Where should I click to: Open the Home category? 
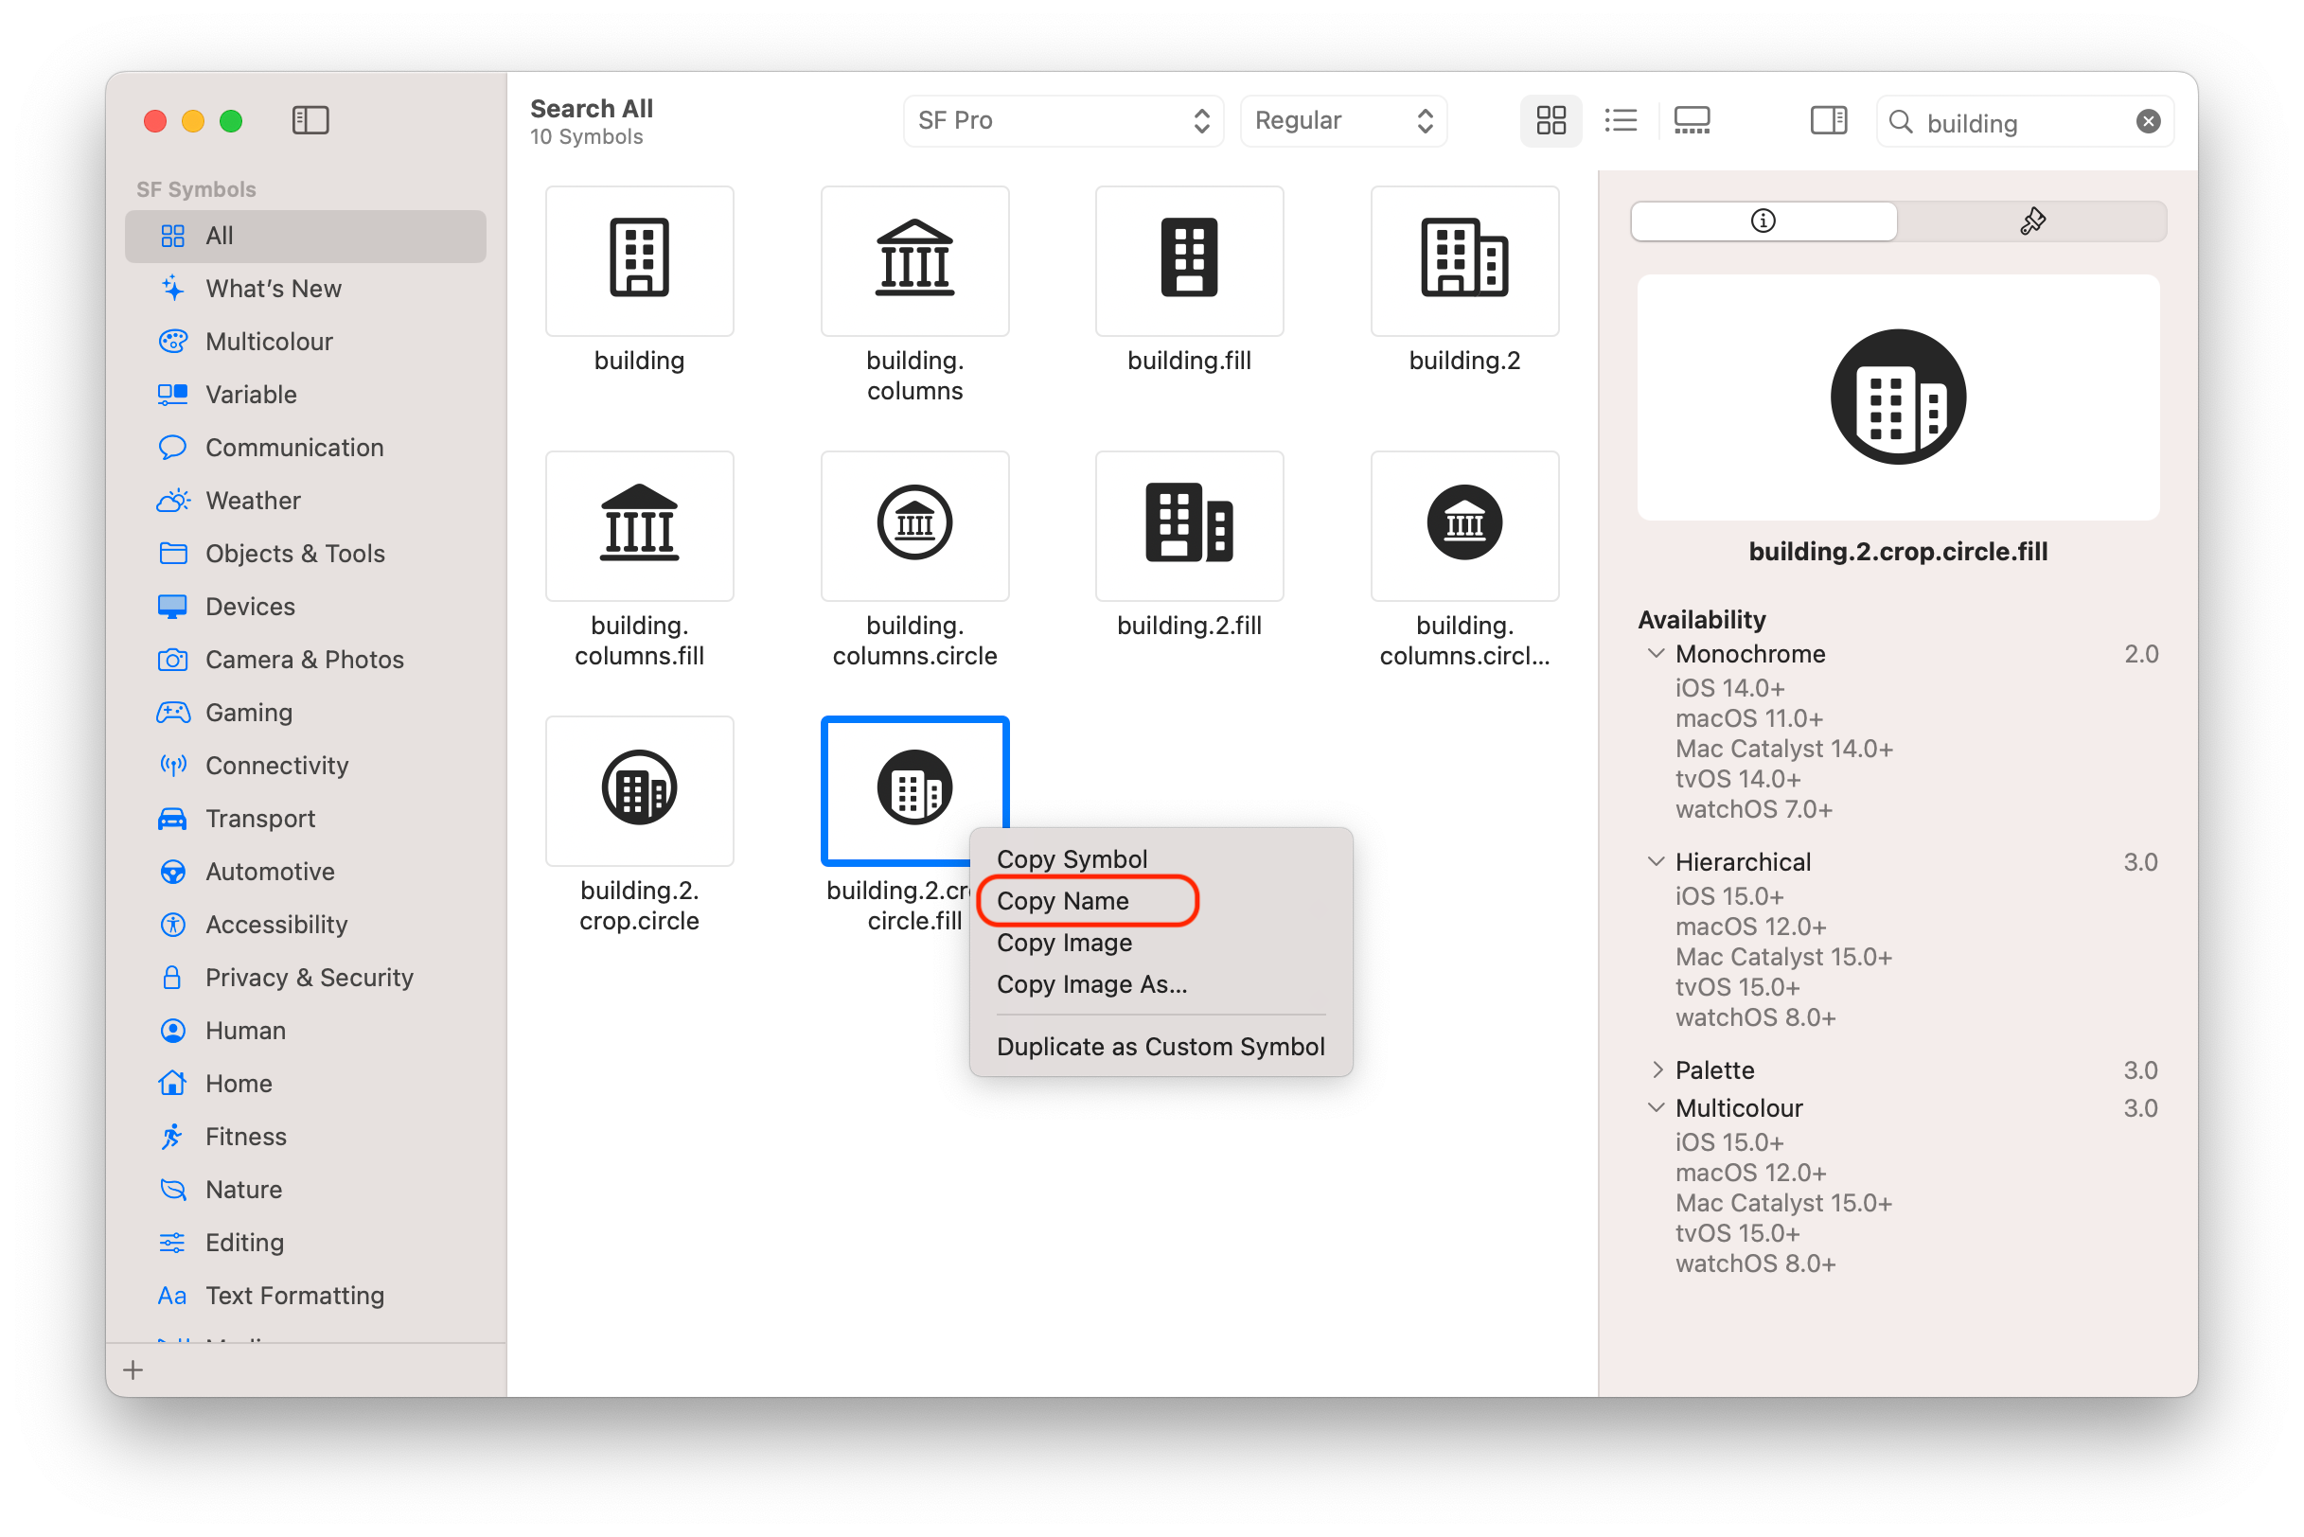pos(306,1084)
